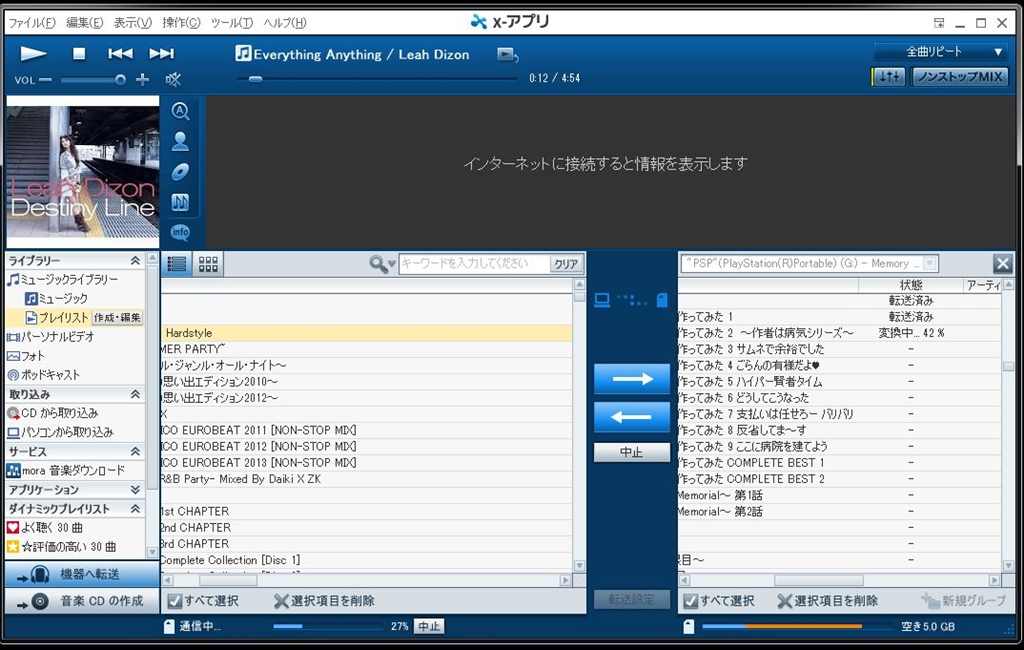Expand the アプリケーション section
Viewport: 1024px width, 650px height.
135,490
